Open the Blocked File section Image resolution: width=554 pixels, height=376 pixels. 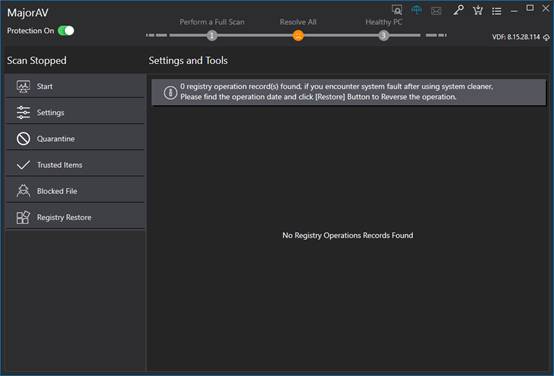(x=75, y=191)
